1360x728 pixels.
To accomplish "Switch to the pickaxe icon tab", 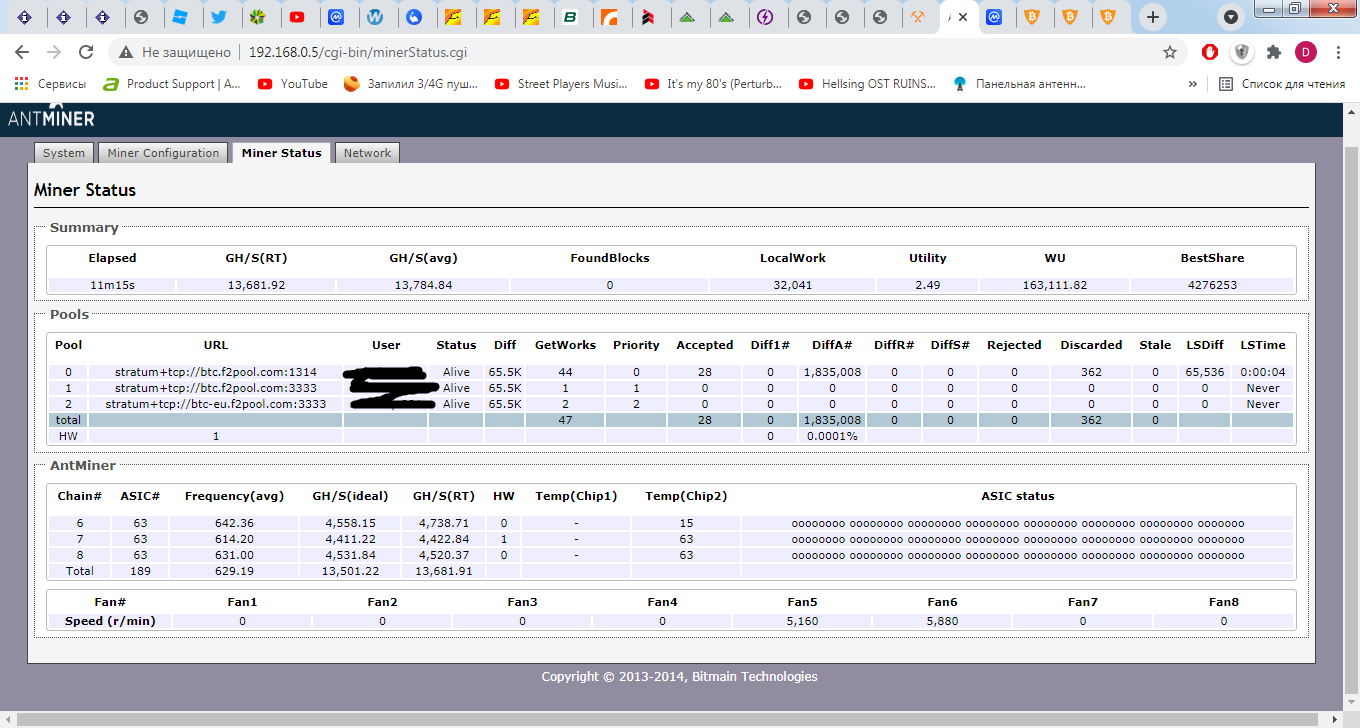I will pos(919,17).
